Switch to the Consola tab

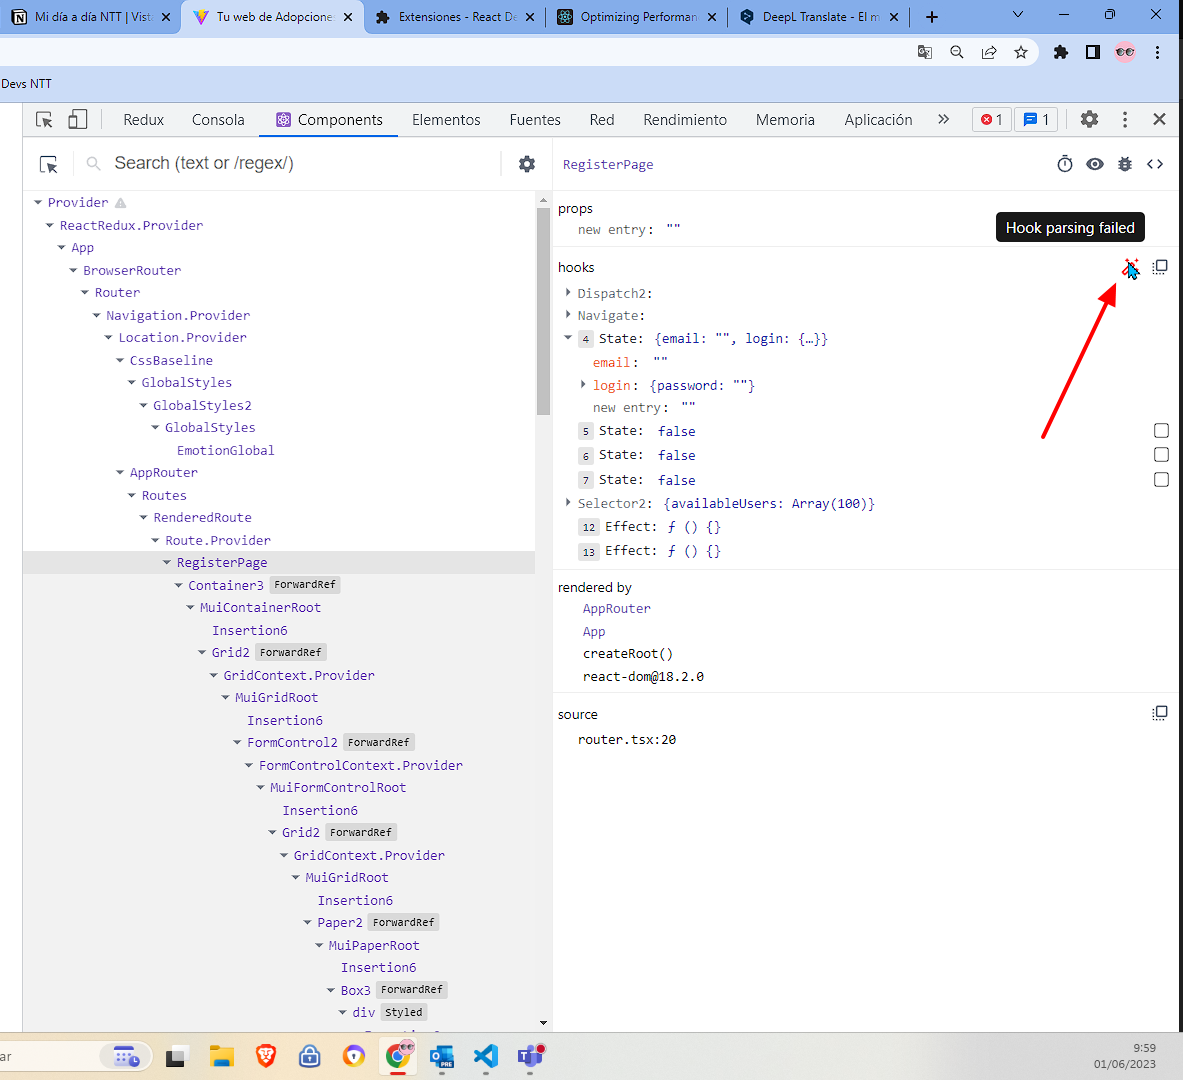[218, 119]
